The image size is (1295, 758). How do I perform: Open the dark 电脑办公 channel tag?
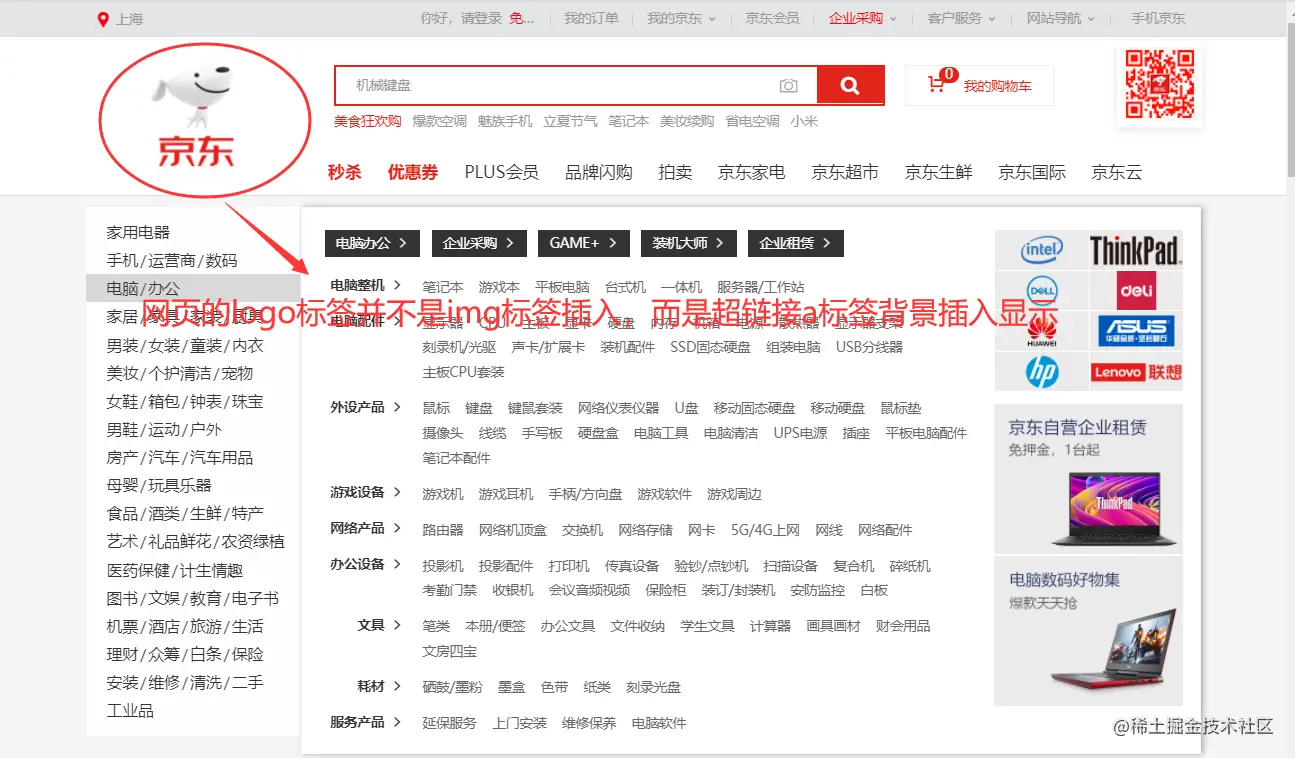pos(371,243)
